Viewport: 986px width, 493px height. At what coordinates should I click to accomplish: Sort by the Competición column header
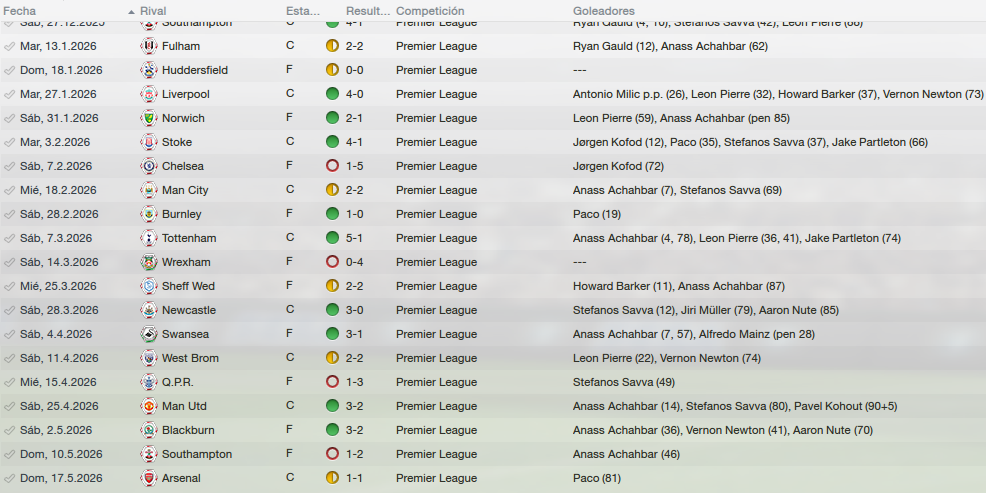click(x=430, y=11)
